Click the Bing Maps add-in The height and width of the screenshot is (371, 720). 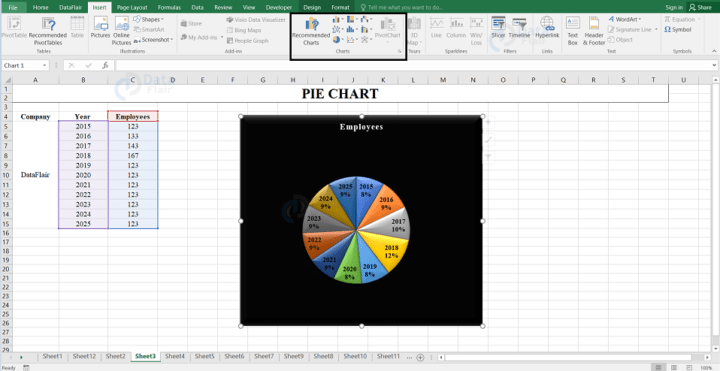point(244,30)
